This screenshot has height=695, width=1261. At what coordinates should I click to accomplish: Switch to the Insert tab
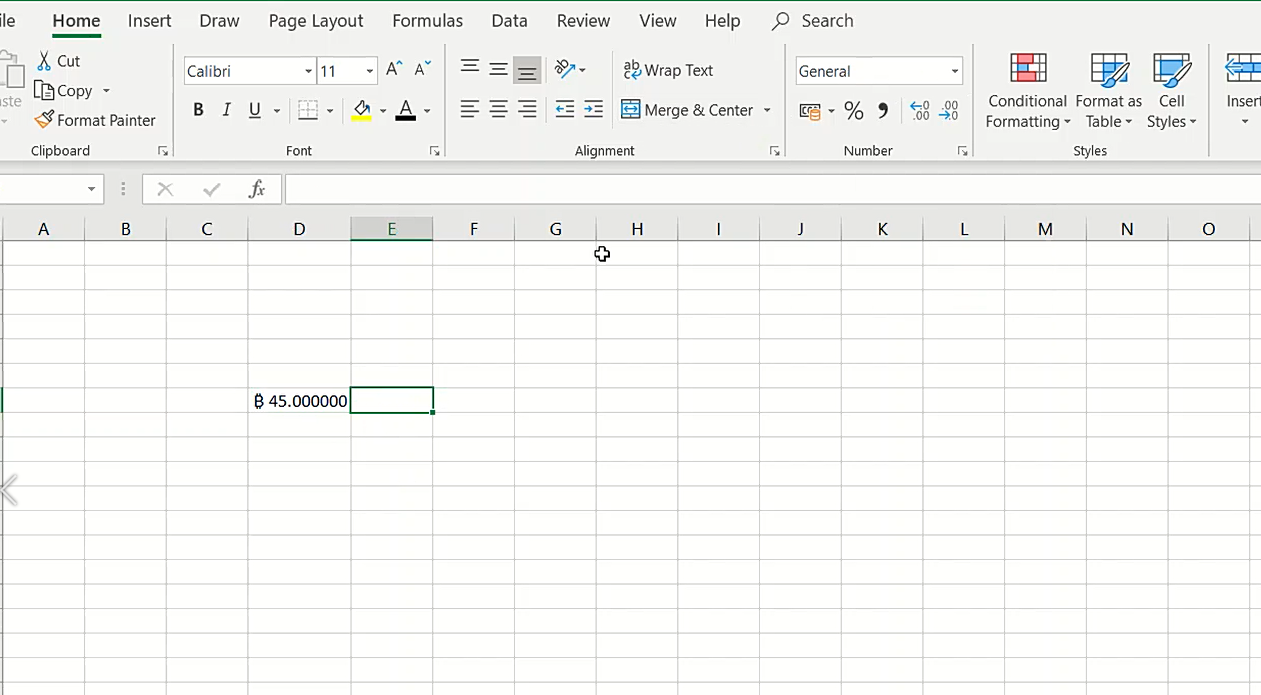point(149,21)
